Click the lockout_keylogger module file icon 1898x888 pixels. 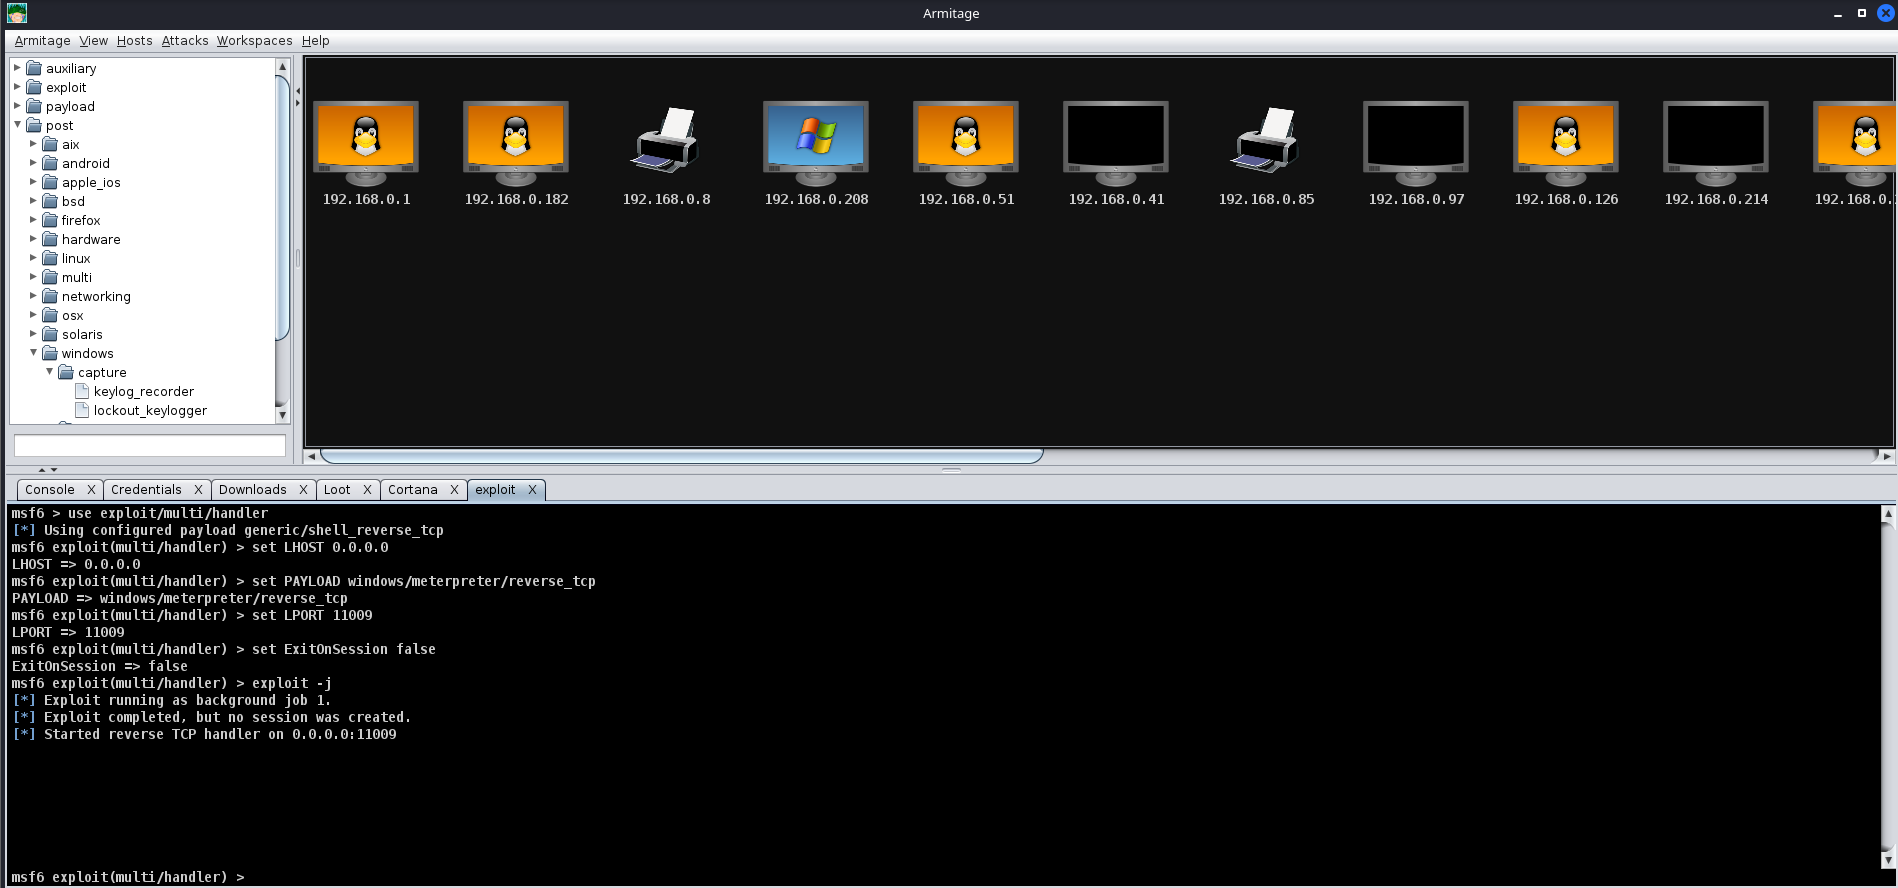pos(82,410)
